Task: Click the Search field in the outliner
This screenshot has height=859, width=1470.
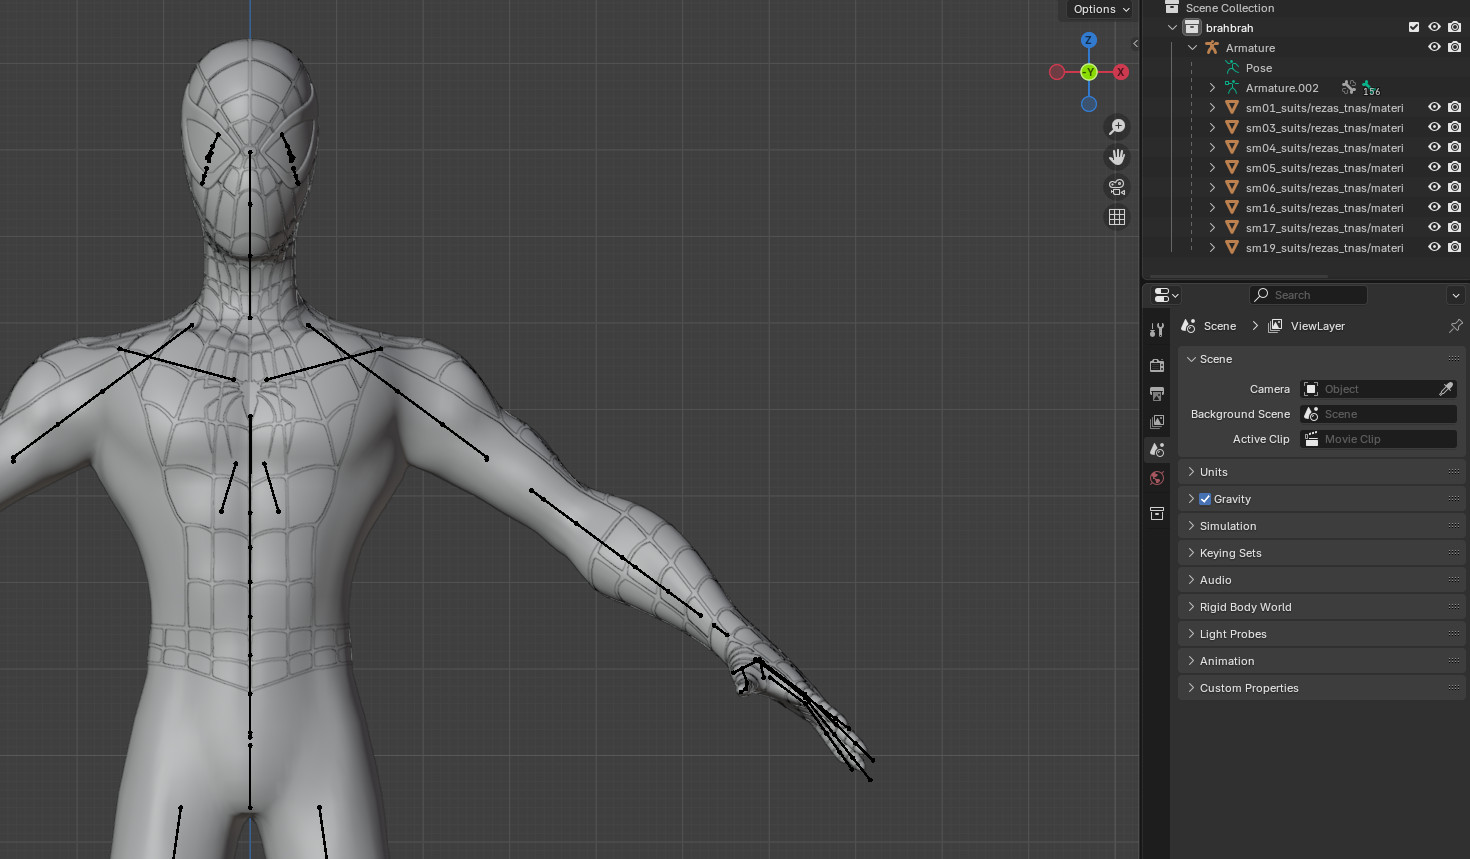Action: 1308,294
